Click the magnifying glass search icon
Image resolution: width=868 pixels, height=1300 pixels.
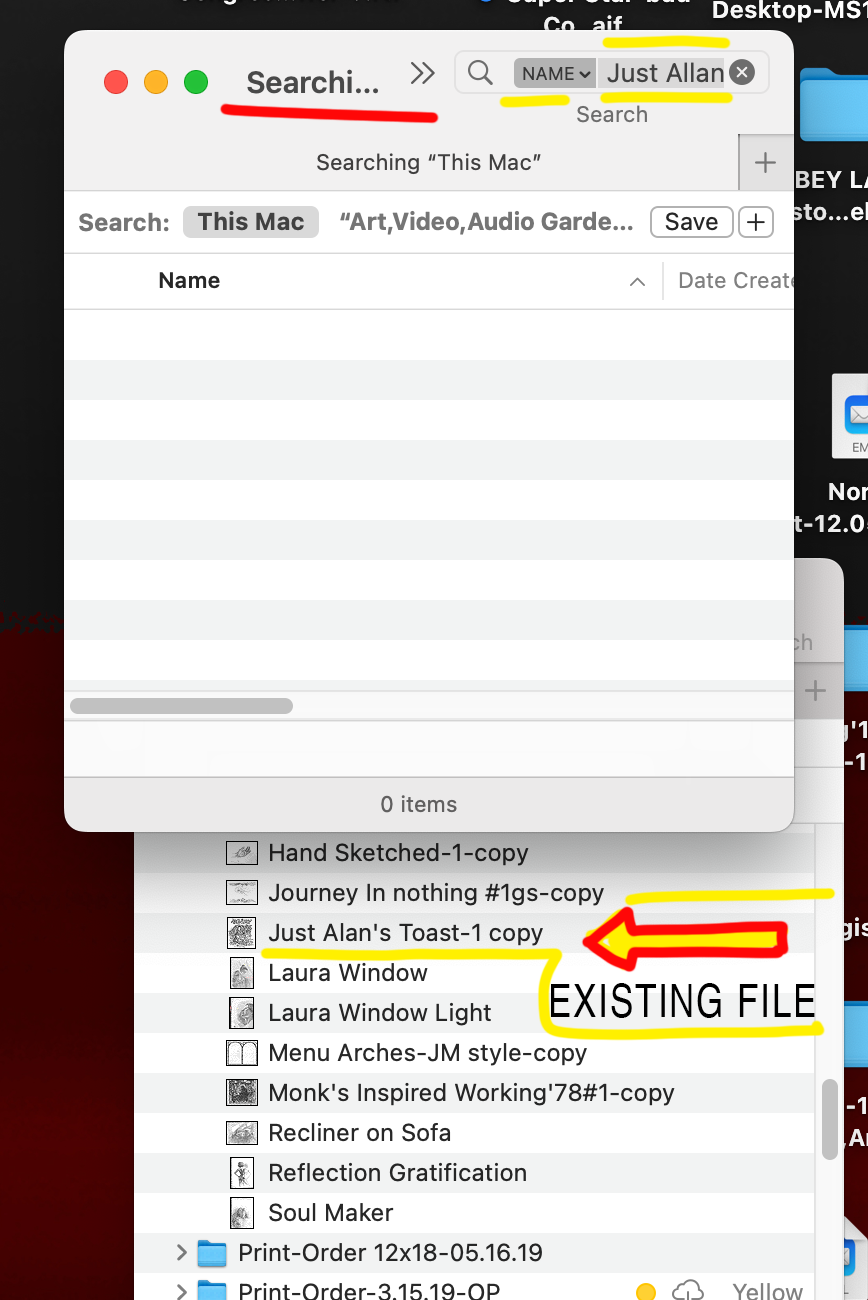tap(480, 73)
